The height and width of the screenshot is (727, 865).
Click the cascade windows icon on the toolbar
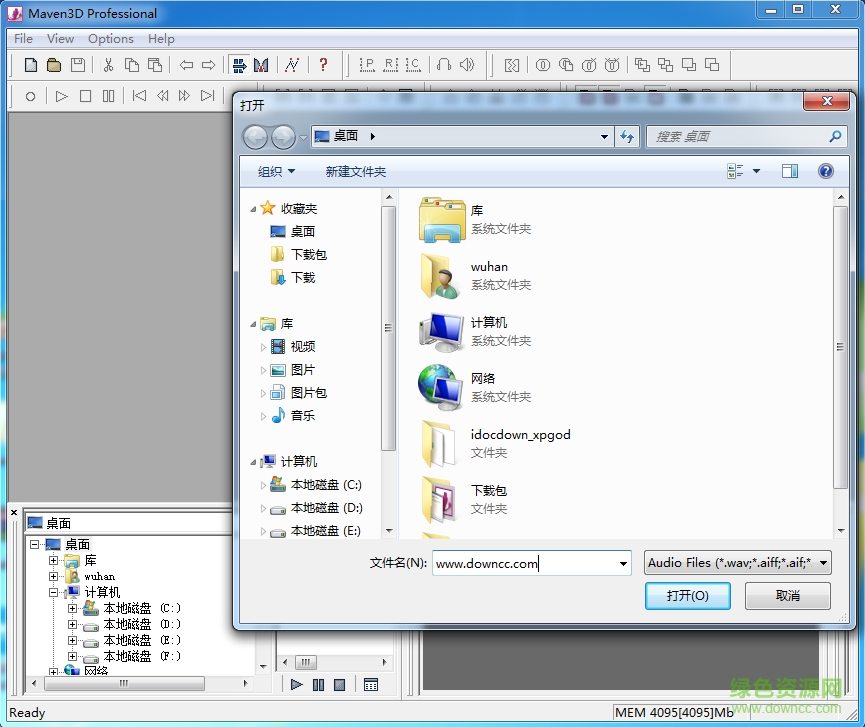641,64
